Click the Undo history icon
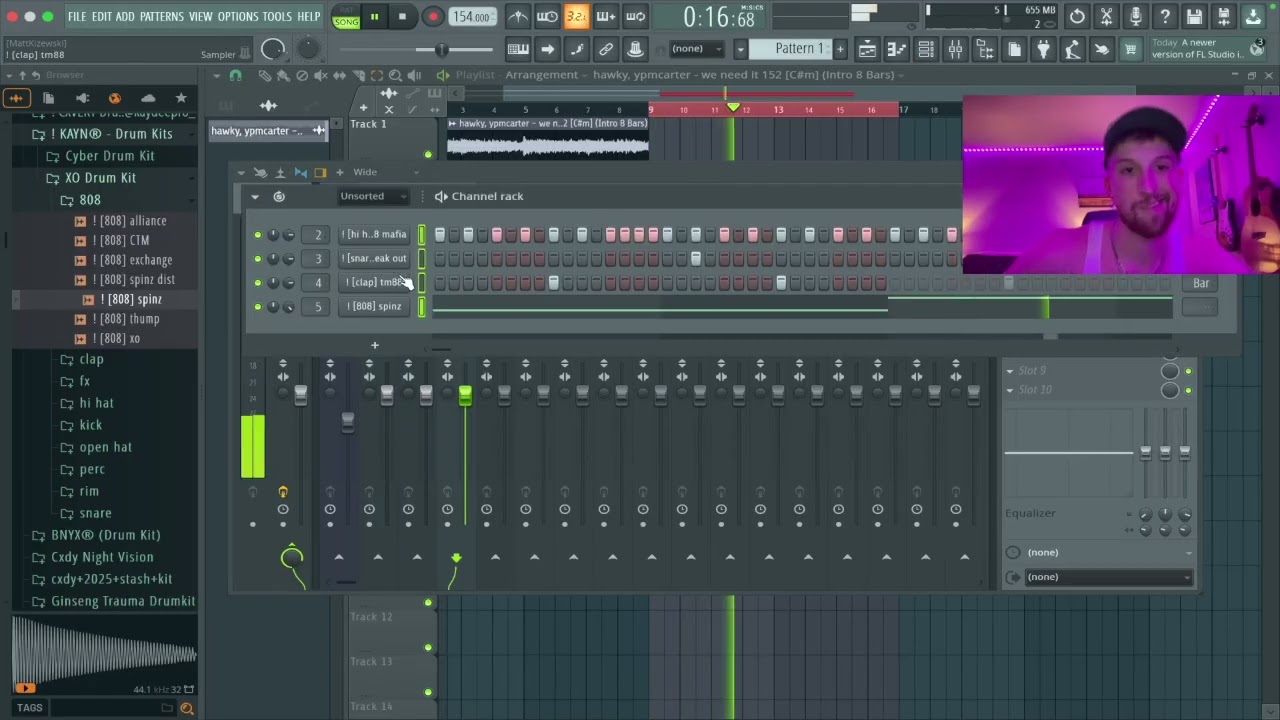This screenshot has width=1280, height=720. 1077,16
